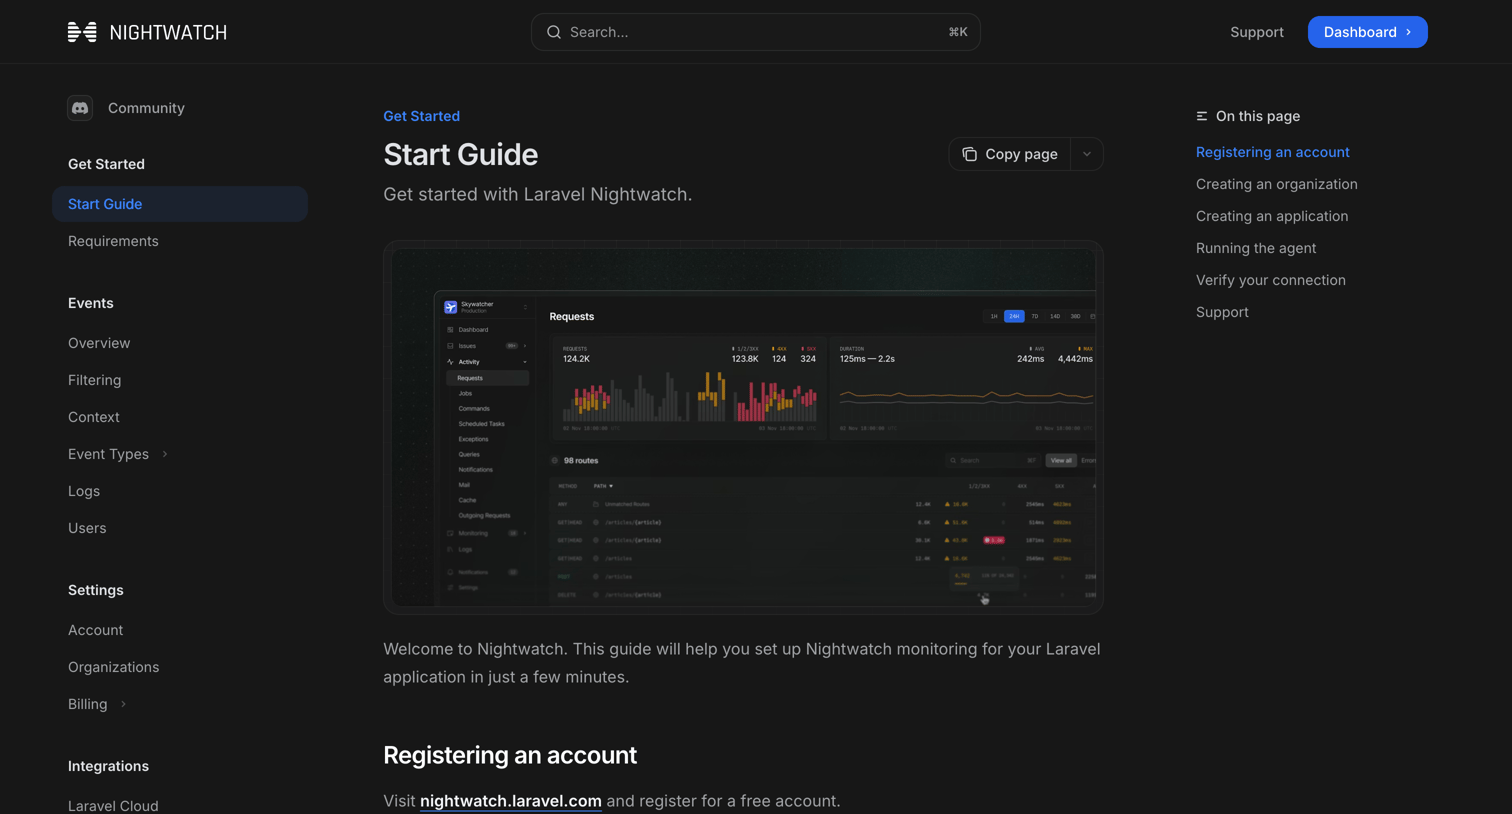Click the Get Started breadcrumb link
This screenshot has height=814, width=1512.
coord(421,116)
